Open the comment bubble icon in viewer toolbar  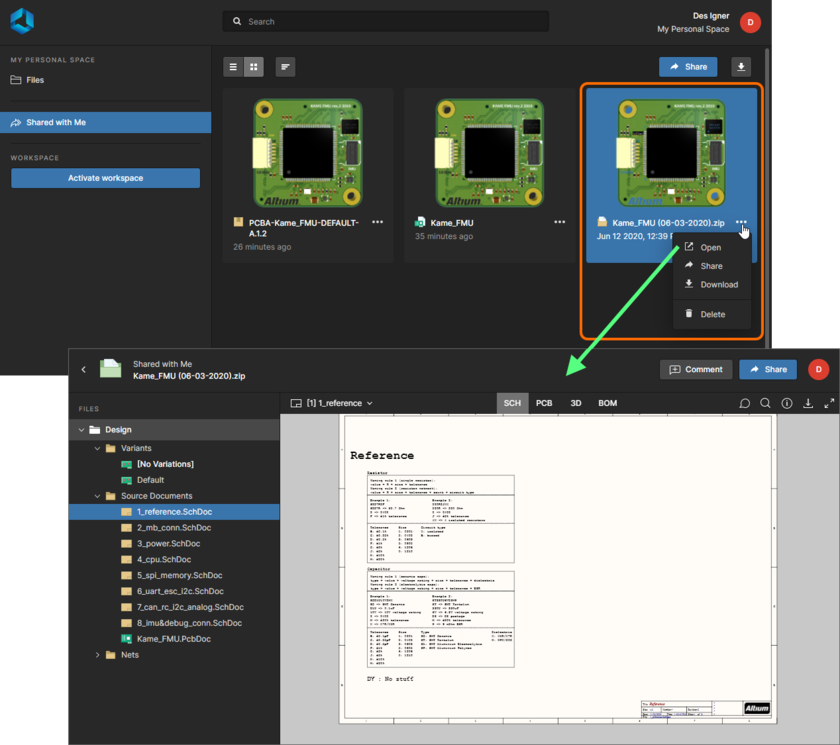click(x=745, y=403)
